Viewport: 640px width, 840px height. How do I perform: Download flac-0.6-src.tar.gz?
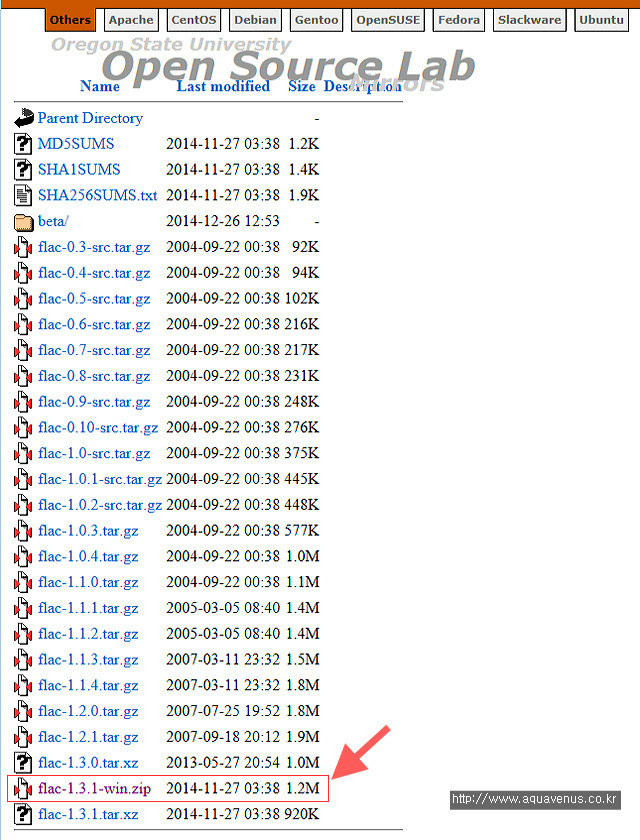[x=94, y=324]
